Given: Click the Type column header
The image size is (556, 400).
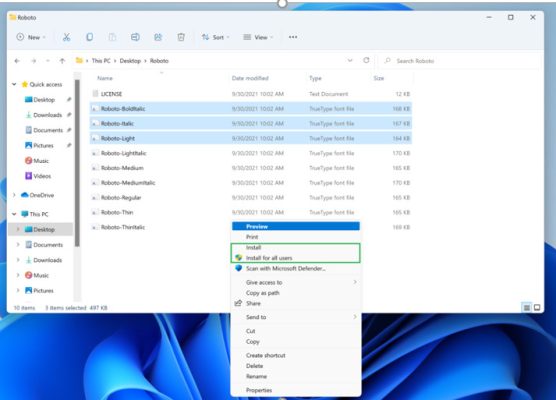Looking at the screenshot, I should (x=315, y=78).
